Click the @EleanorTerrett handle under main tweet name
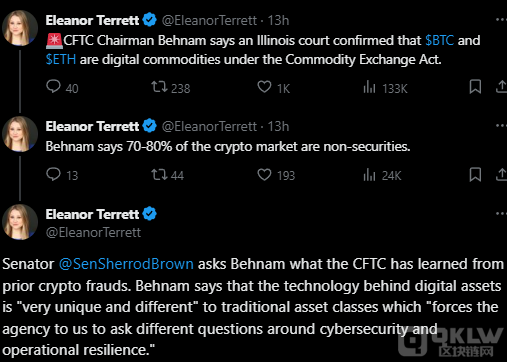Viewport: 507px width, 362px height. pos(93,232)
